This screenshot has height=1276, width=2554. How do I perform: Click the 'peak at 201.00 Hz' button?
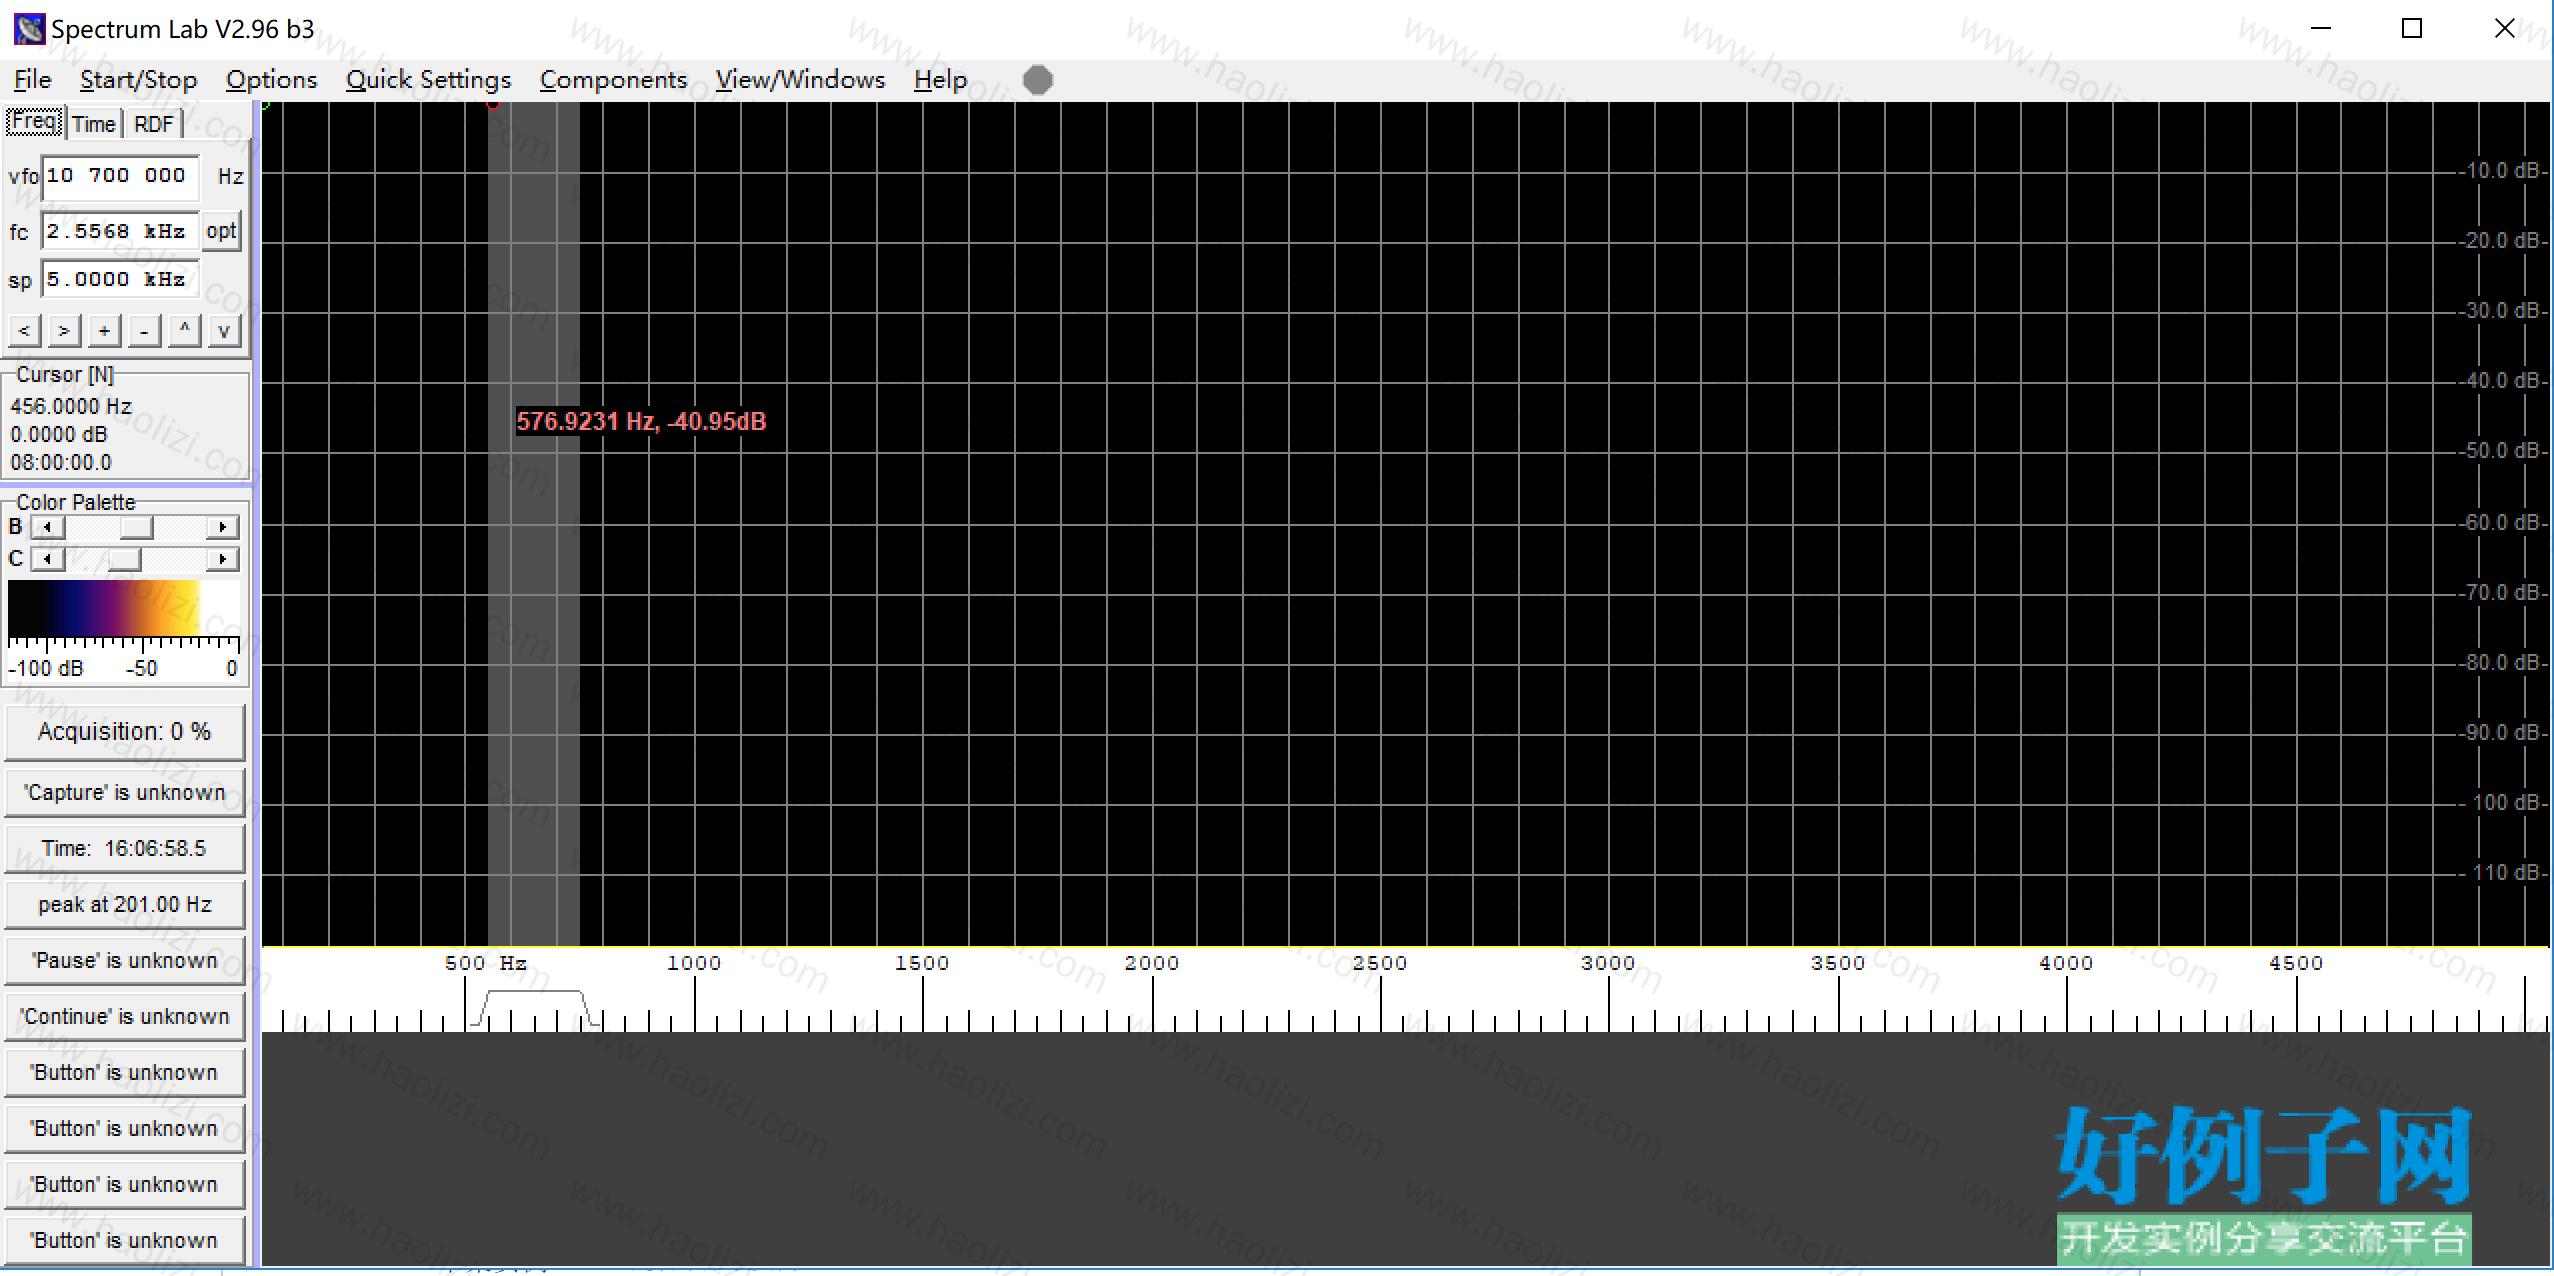pos(125,905)
